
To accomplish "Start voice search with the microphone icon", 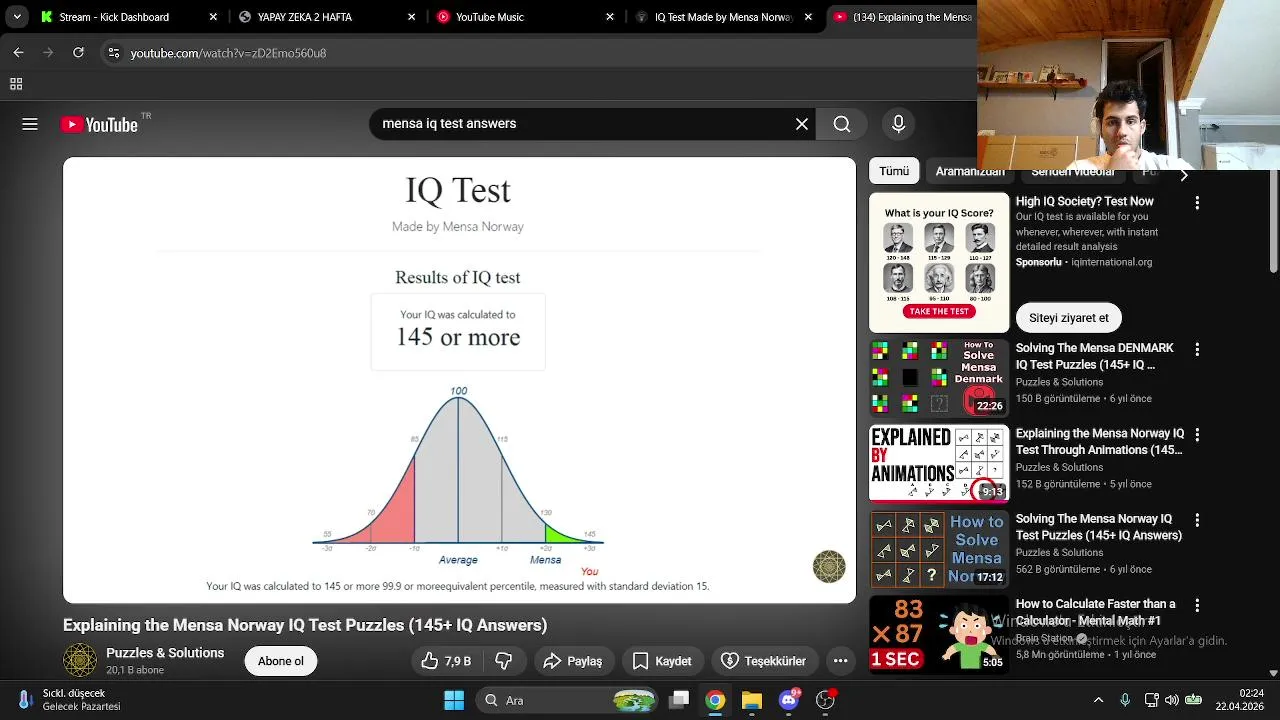I will 898,124.
